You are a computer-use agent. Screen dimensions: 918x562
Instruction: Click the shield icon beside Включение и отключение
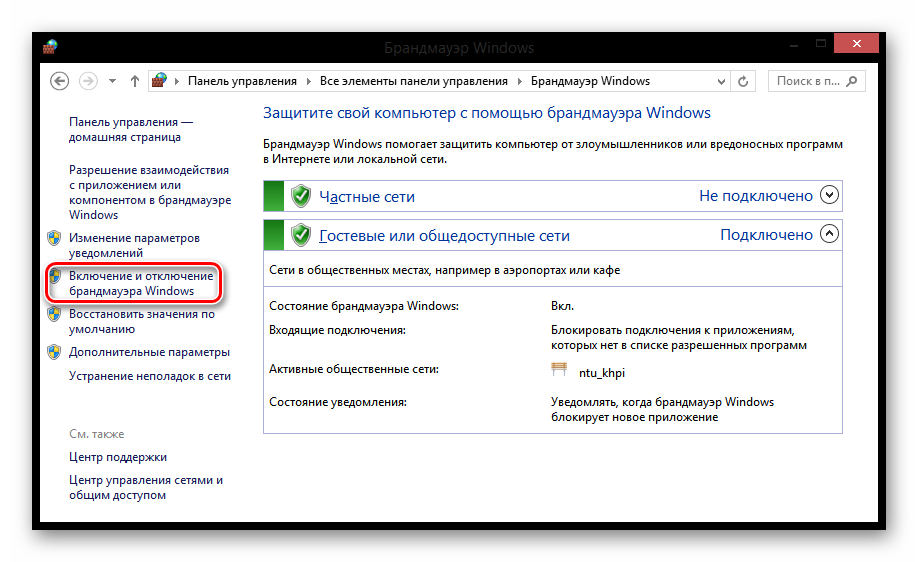(x=55, y=276)
